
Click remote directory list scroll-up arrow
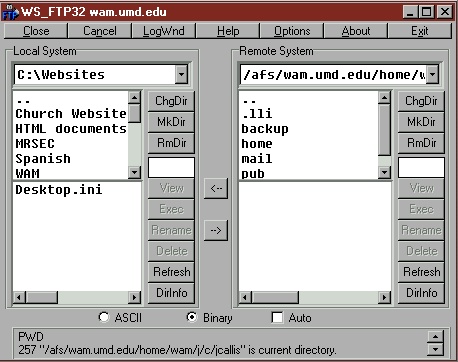click(384, 97)
